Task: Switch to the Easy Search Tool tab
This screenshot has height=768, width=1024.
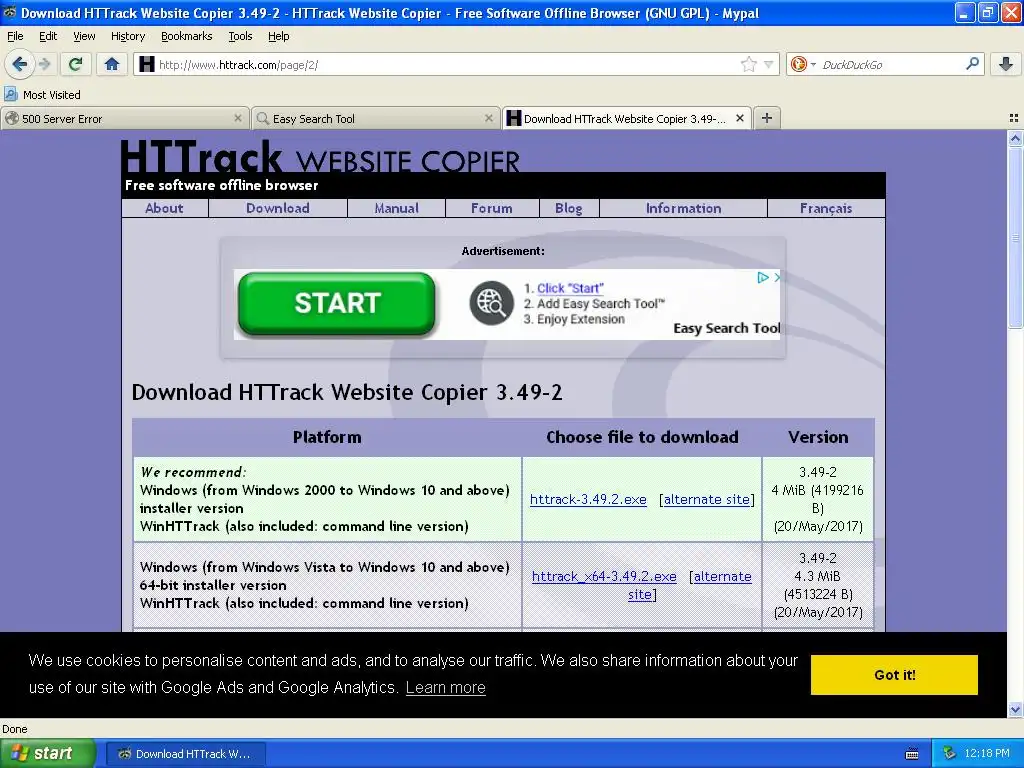Action: tap(376, 118)
